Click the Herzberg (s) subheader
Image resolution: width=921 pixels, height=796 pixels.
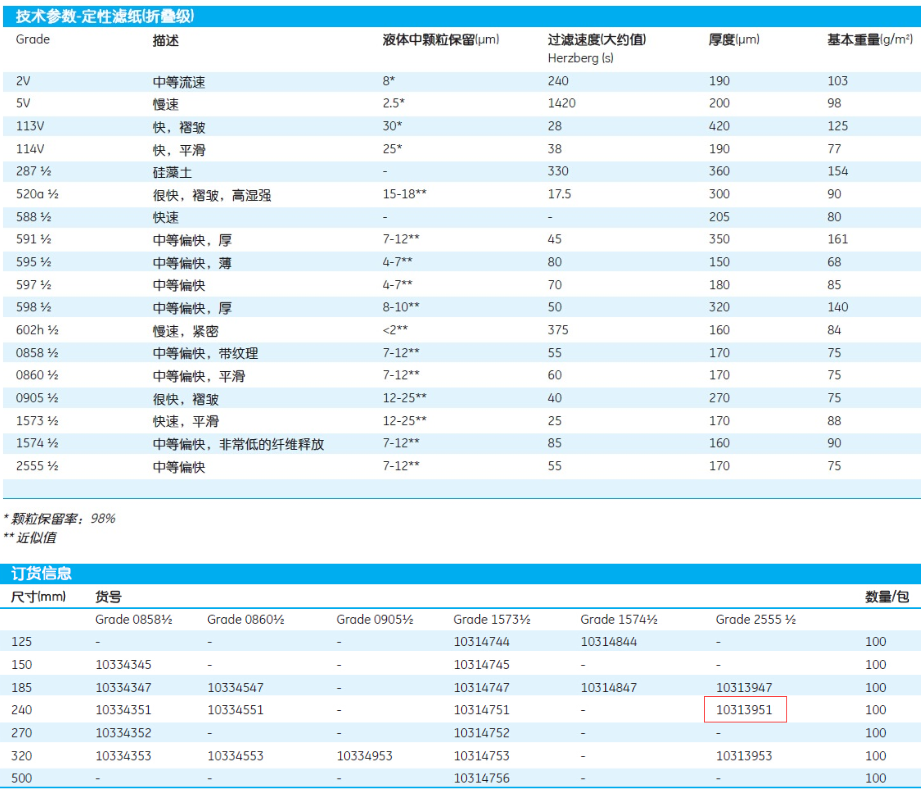580,58
